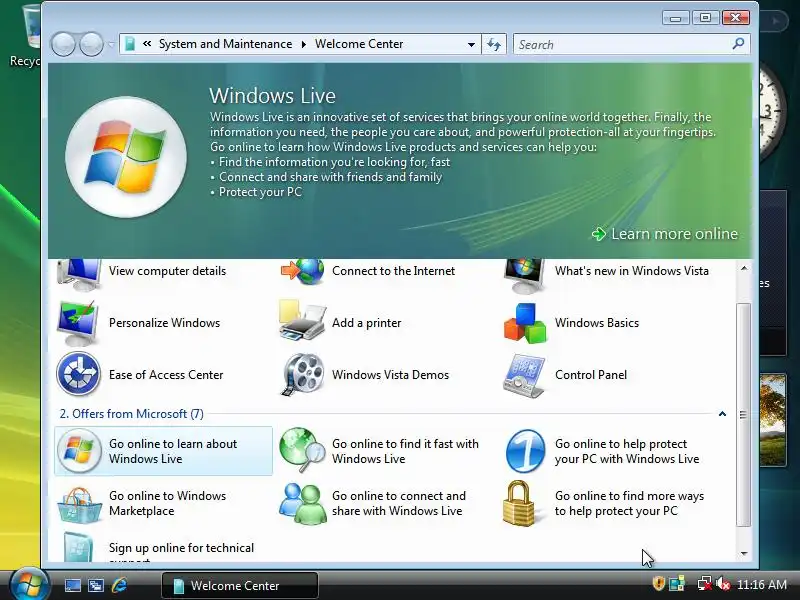Click the security shield tray icon
Image resolution: width=800 pixels, height=600 pixels.
(658, 583)
